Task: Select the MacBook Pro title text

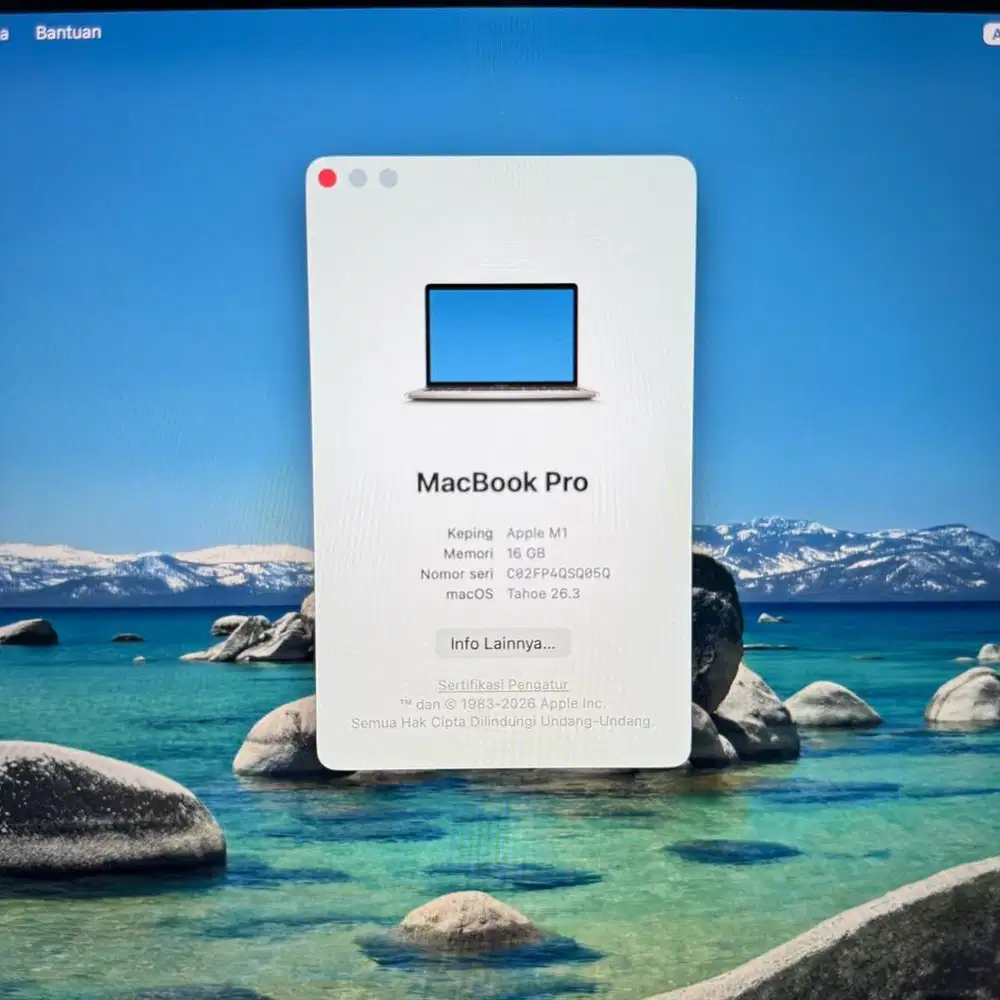Action: [502, 483]
